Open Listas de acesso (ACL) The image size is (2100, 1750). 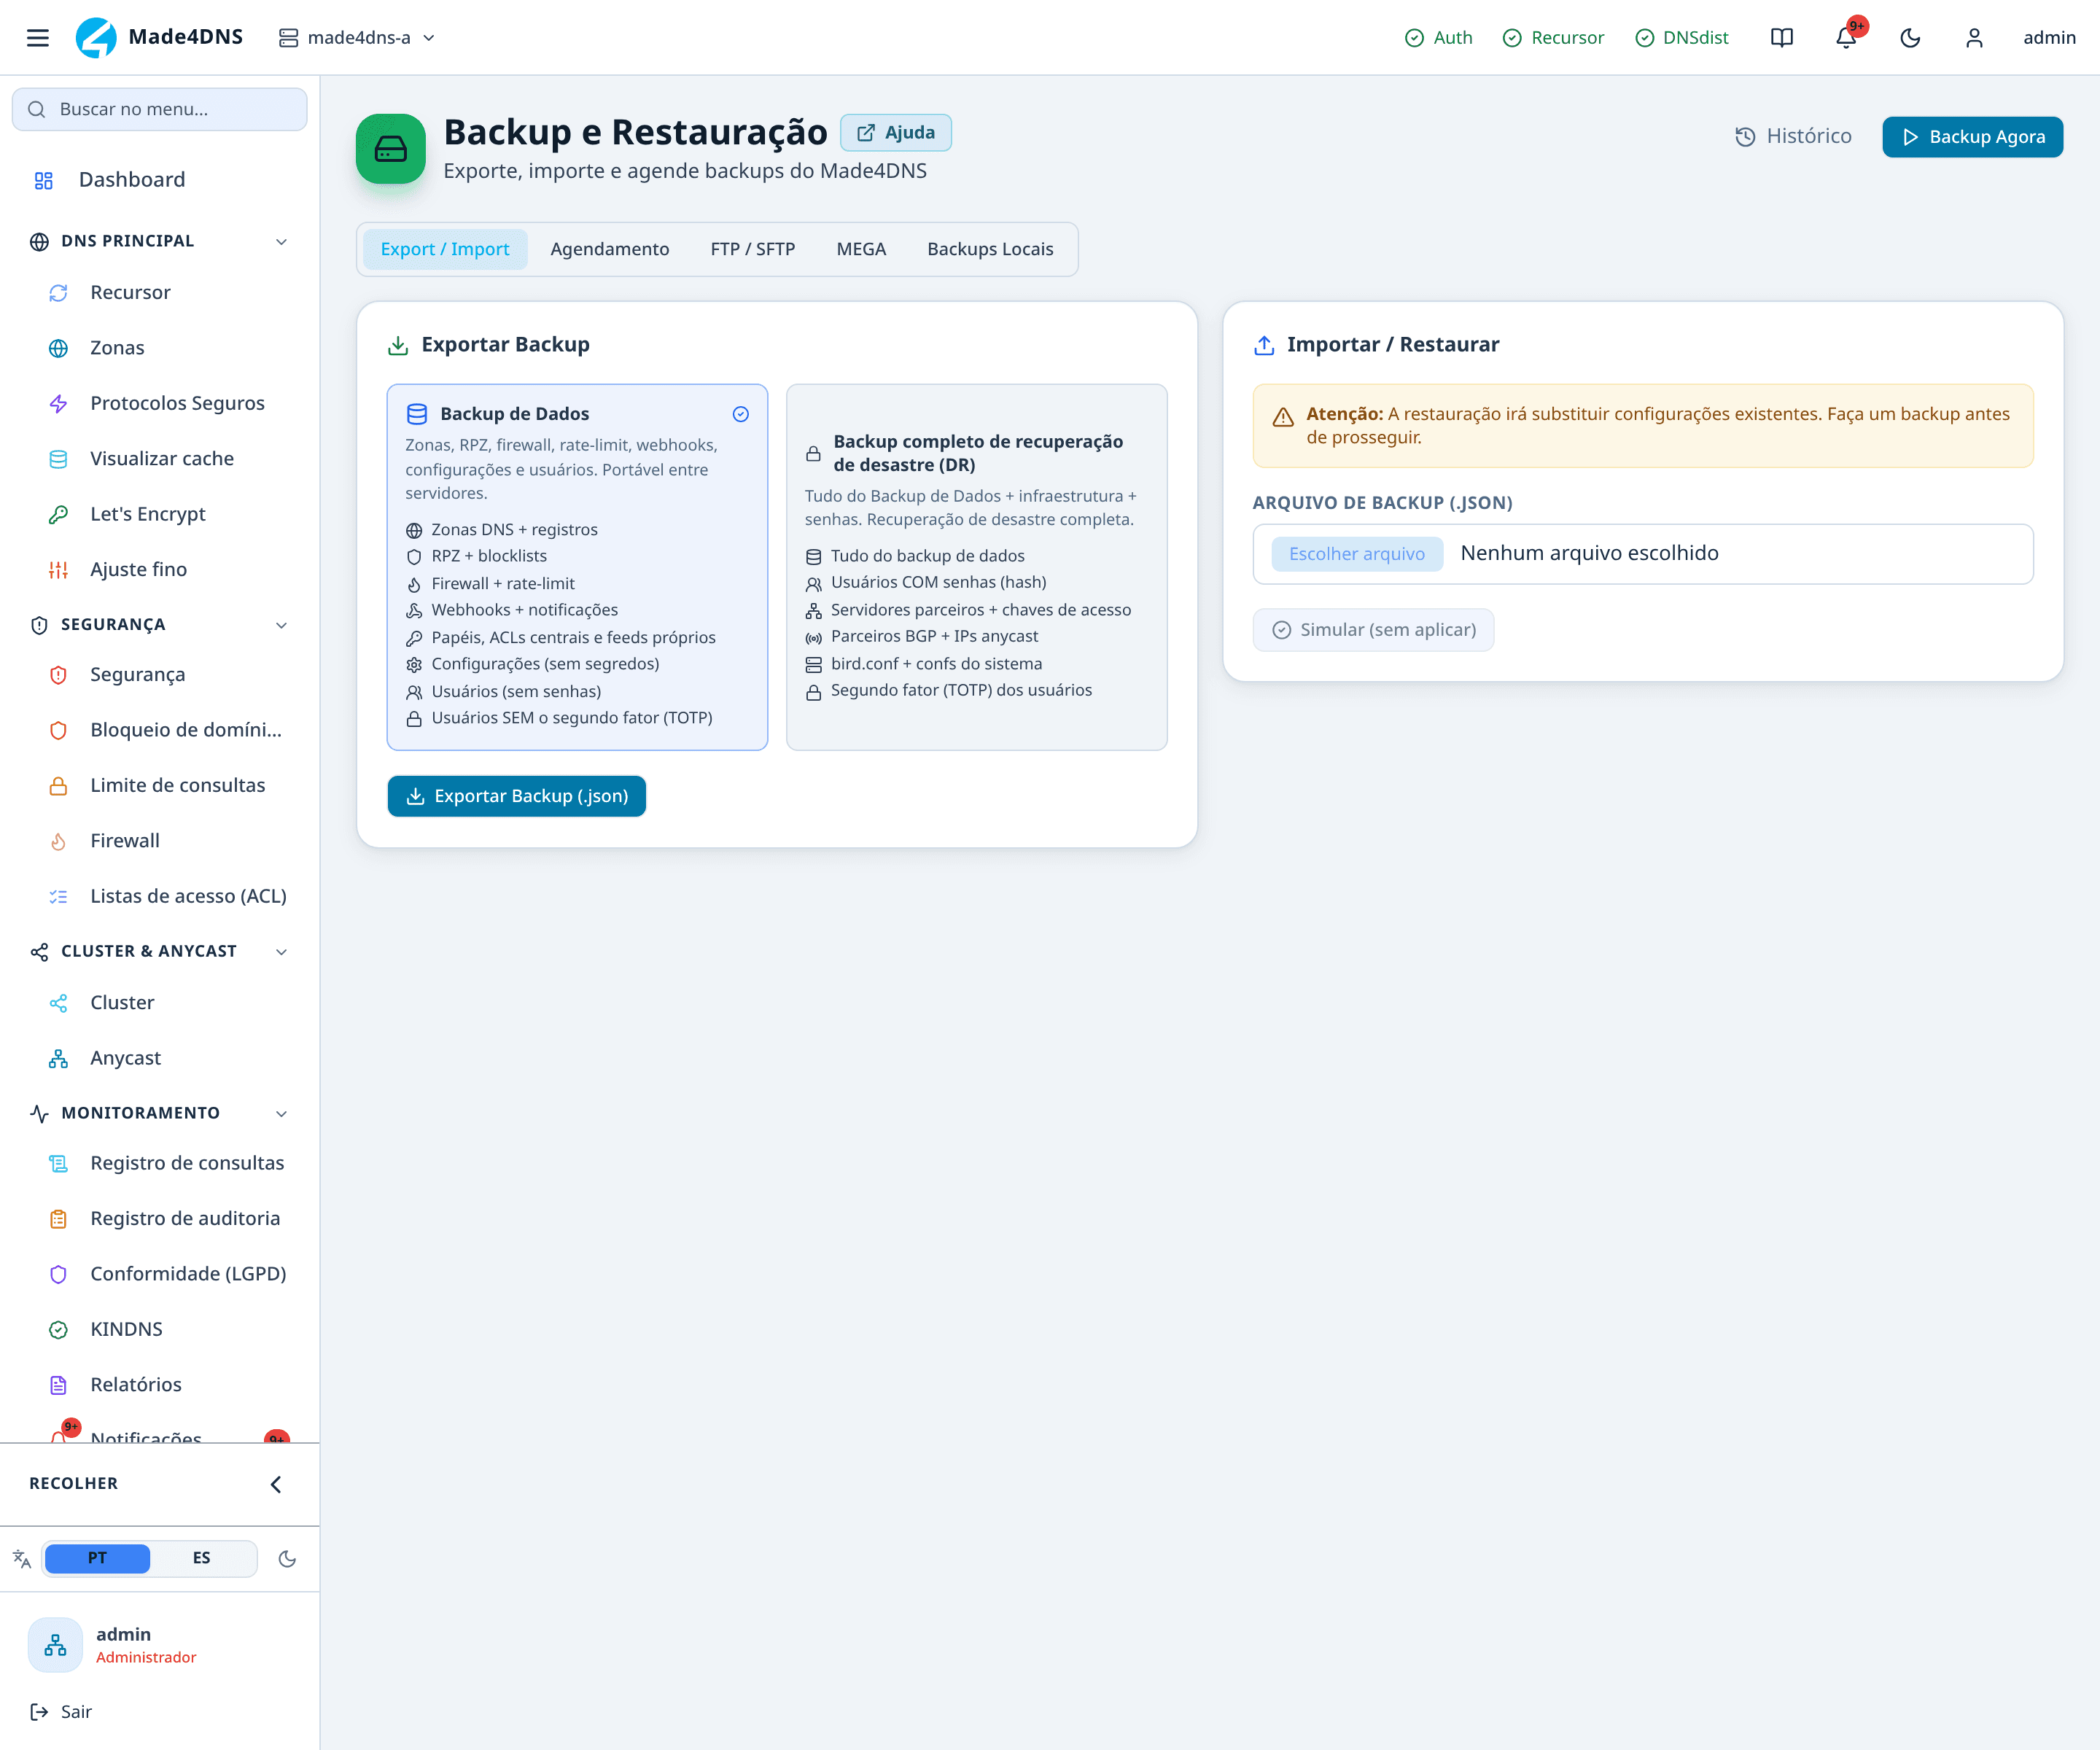[x=160, y=896]
